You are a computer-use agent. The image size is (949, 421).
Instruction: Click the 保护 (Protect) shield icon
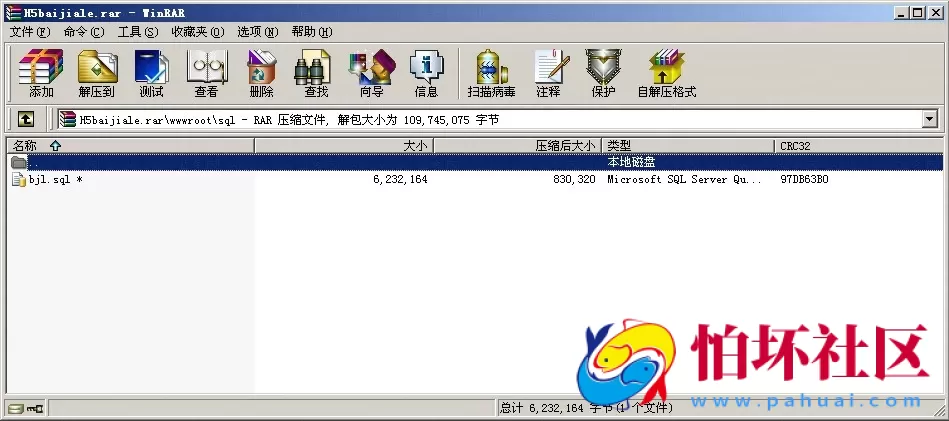click(x=603, y=73)
